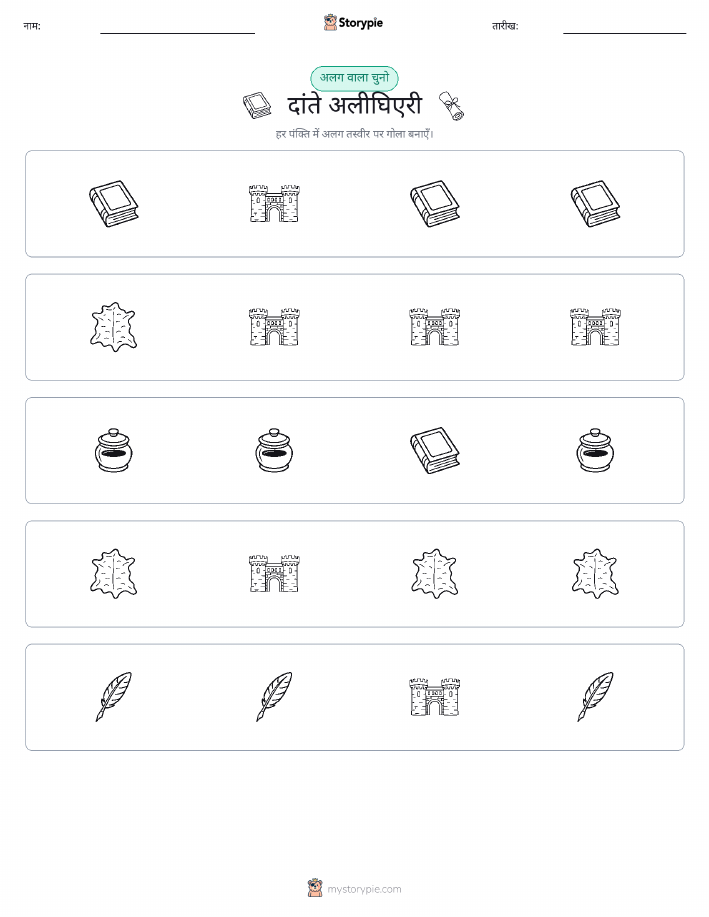This screenshot has width=709, height=917.
Task: Click the Storypie logo at top
Action: [x=353, y=23]
